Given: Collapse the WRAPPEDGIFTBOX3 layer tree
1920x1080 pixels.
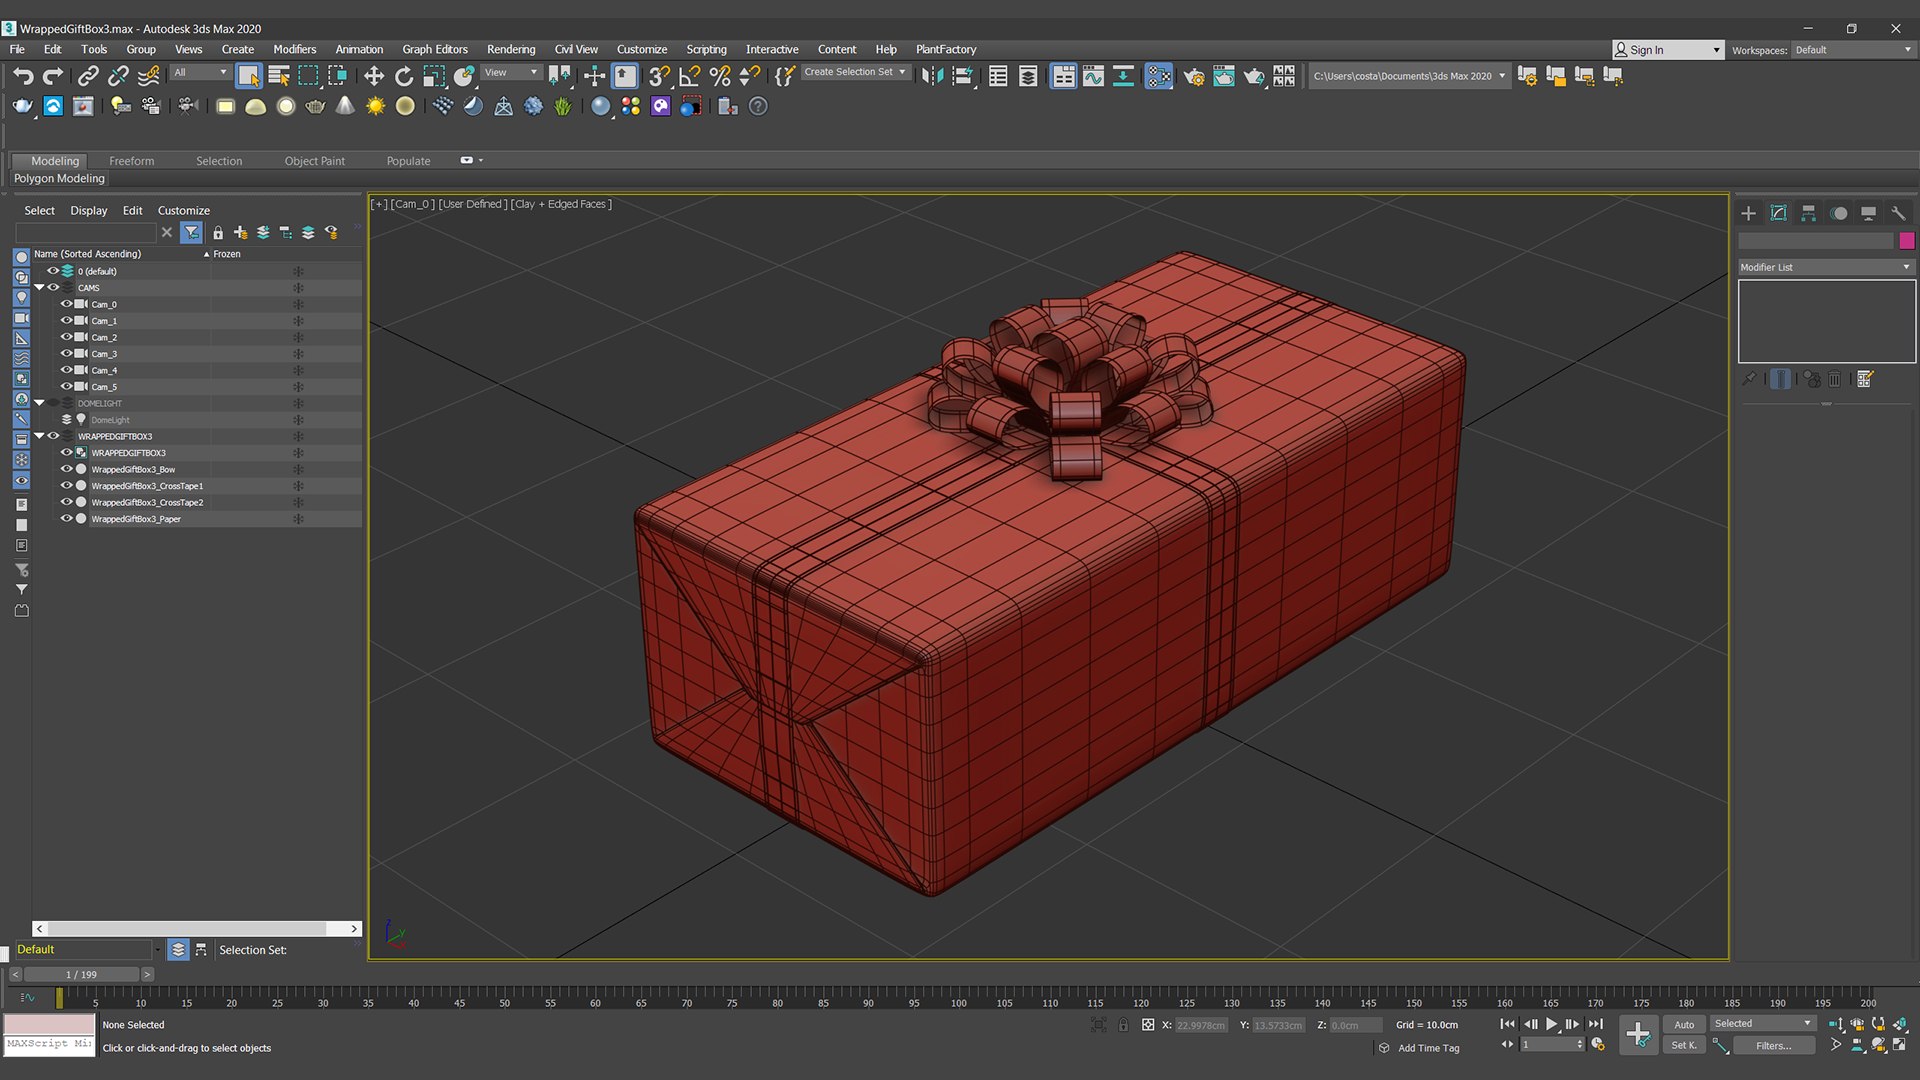Looking at the screenshot, I should click(x=39, y=436).
